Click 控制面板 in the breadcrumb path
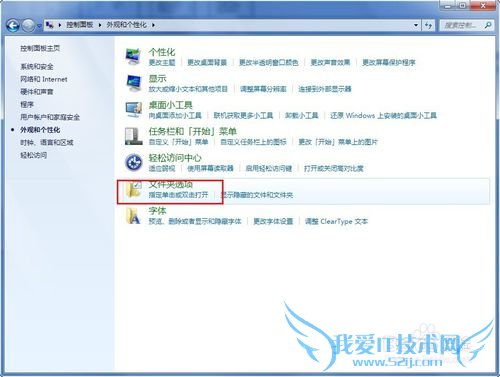Image resolution: width=500 pixels, height=377 pixels. (x=80, y=25)
